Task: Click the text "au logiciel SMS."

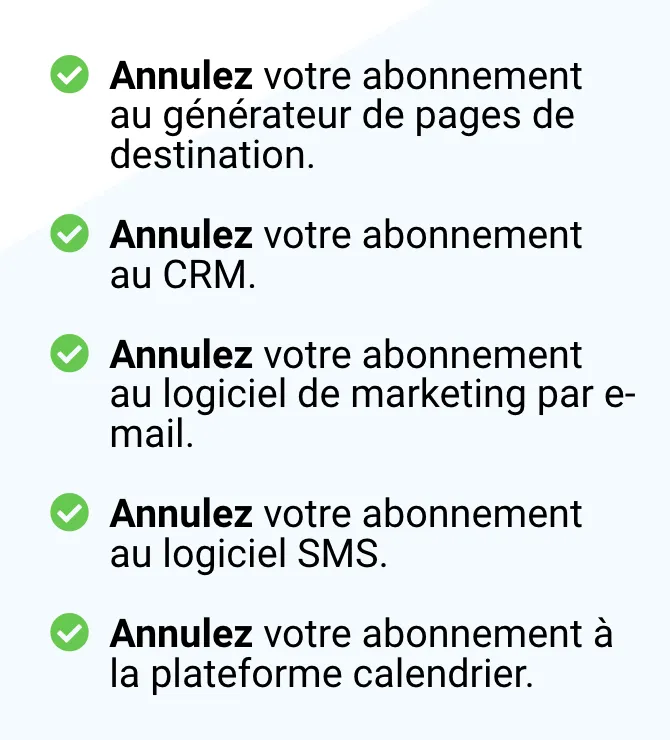Action: 249,555
